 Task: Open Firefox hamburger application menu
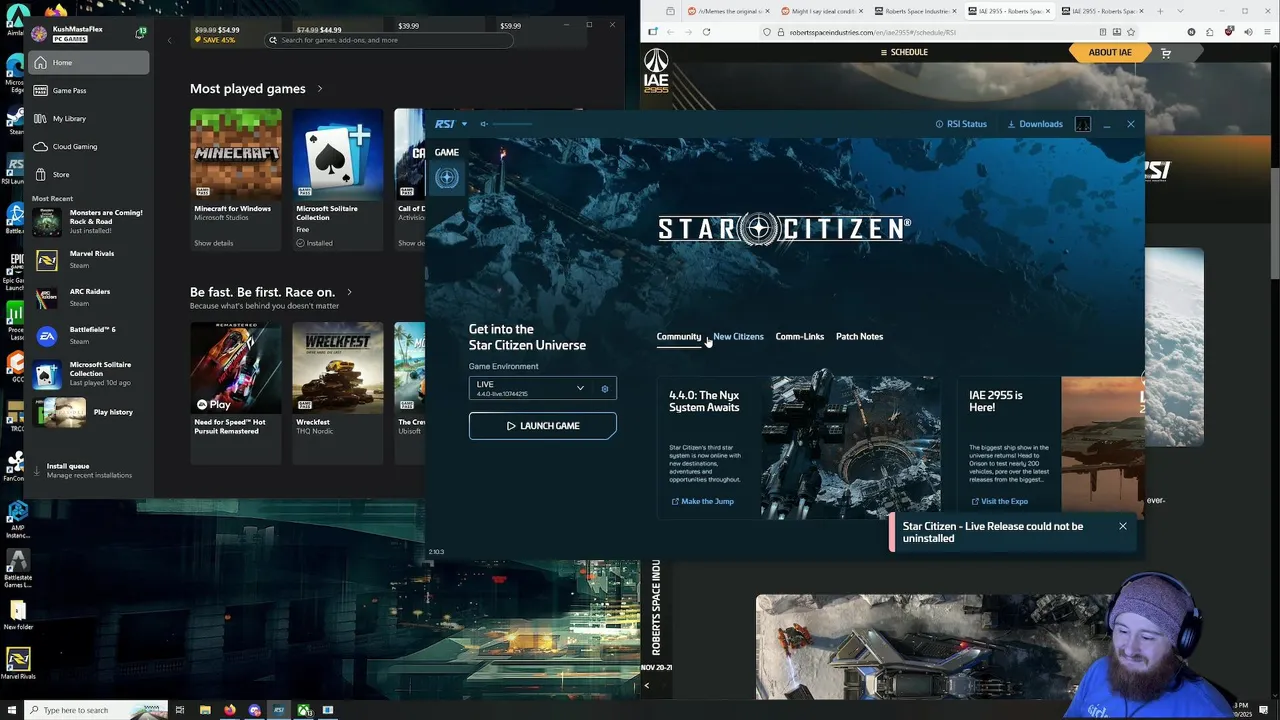[x=1266, y=32]
